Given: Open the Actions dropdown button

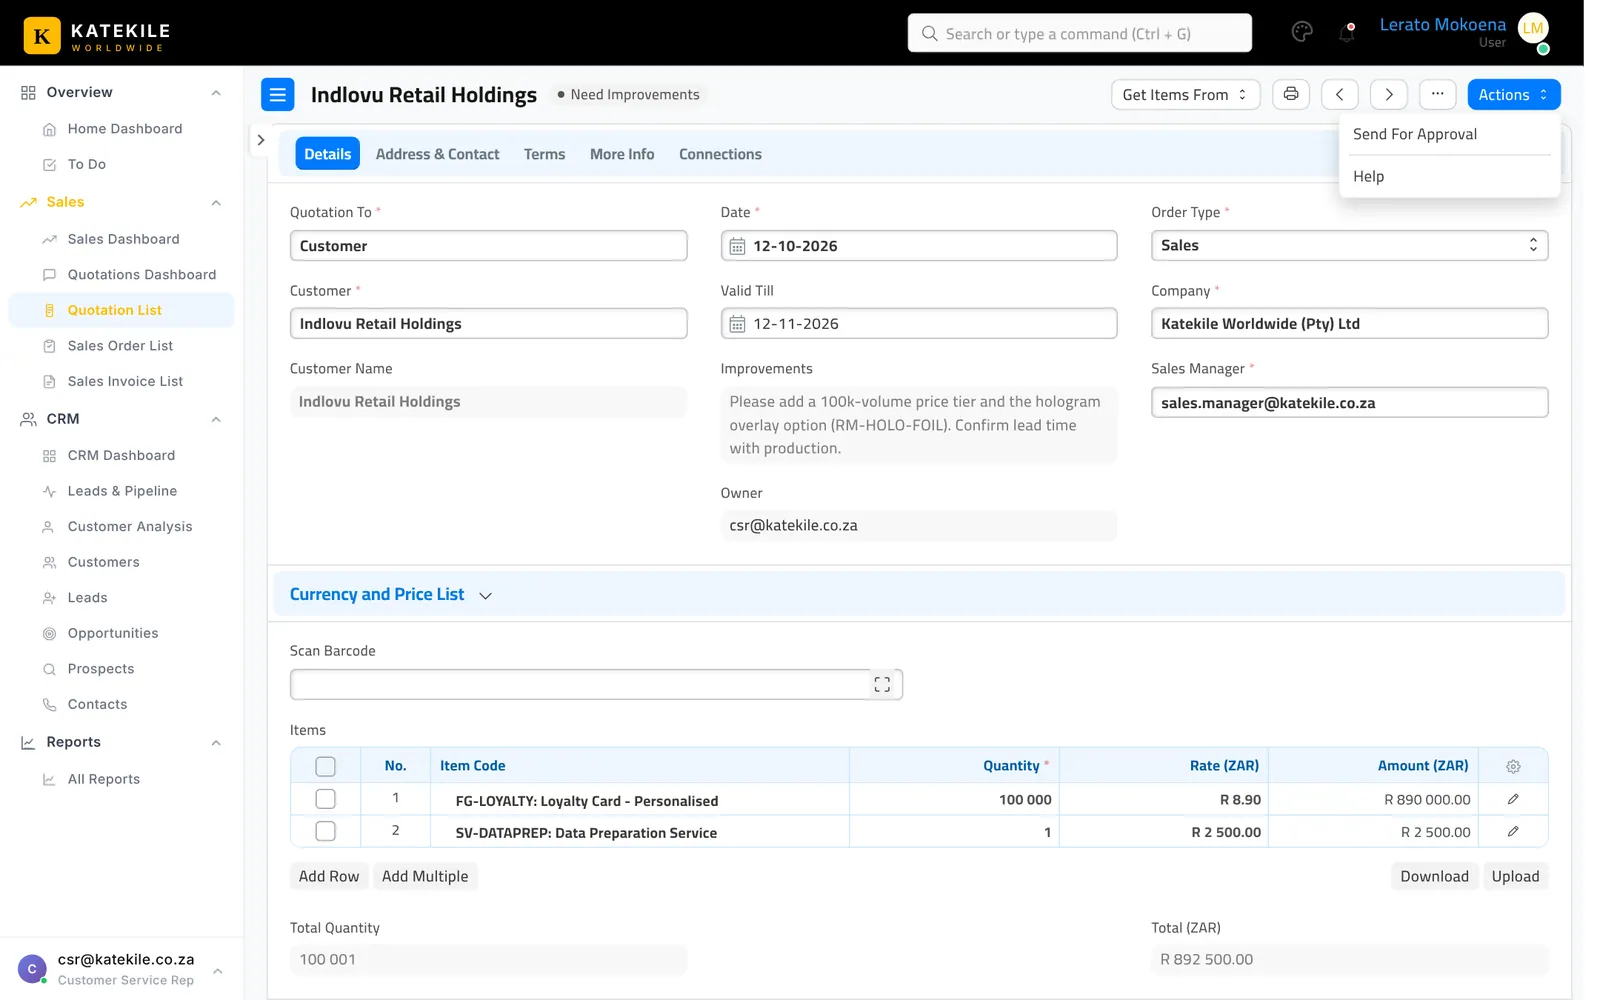Looking at the screenshot, I should tap(1513, 94).
